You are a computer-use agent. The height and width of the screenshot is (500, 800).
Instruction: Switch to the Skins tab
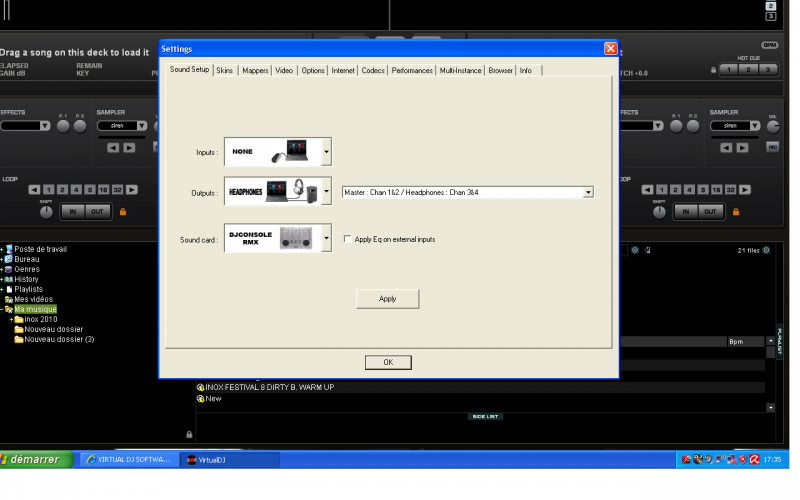coord(225,71)
